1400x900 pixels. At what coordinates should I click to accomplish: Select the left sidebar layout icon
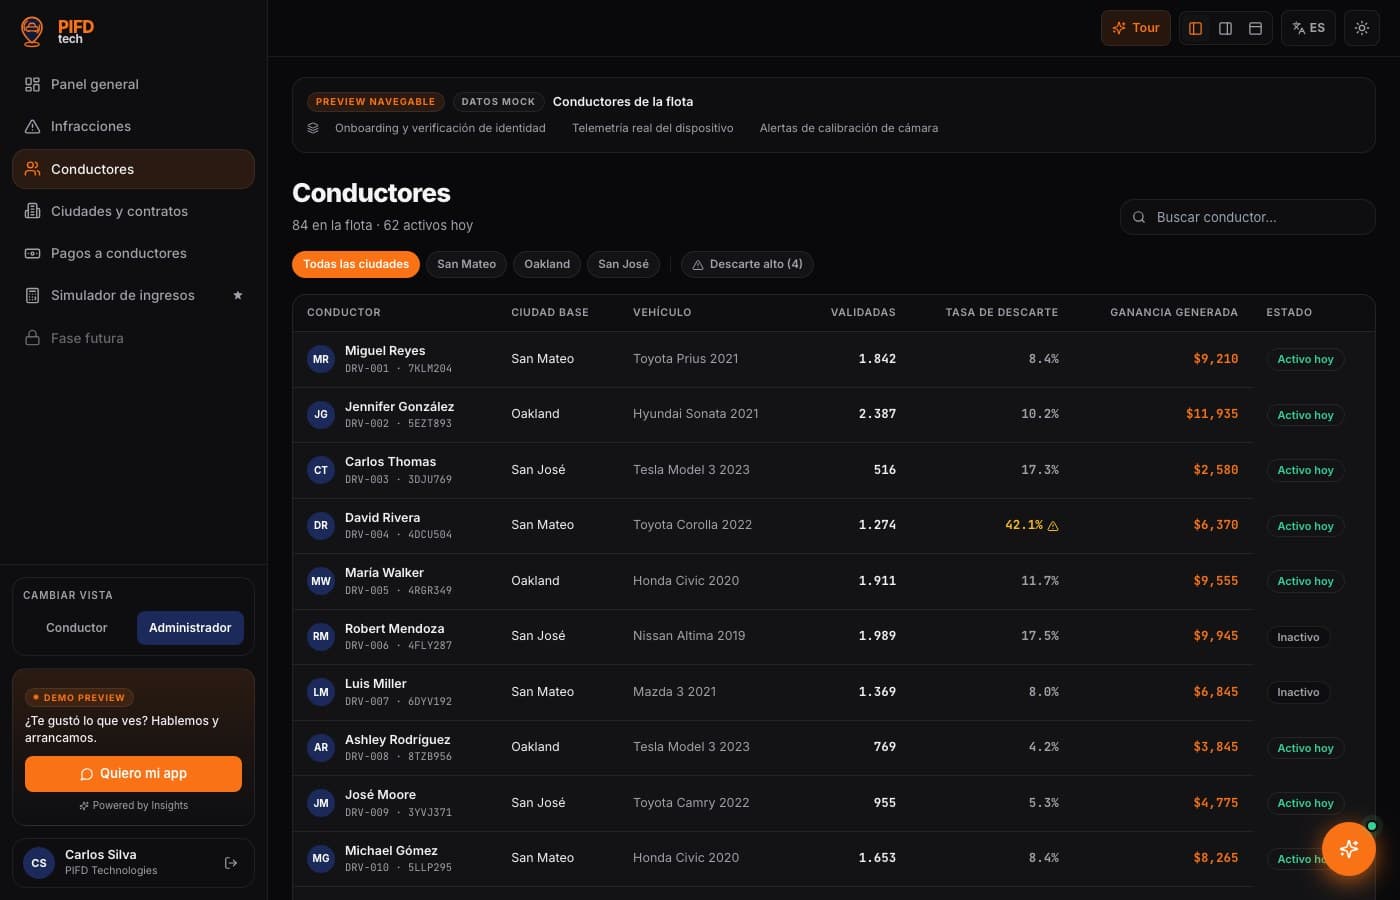point(1195,28)
